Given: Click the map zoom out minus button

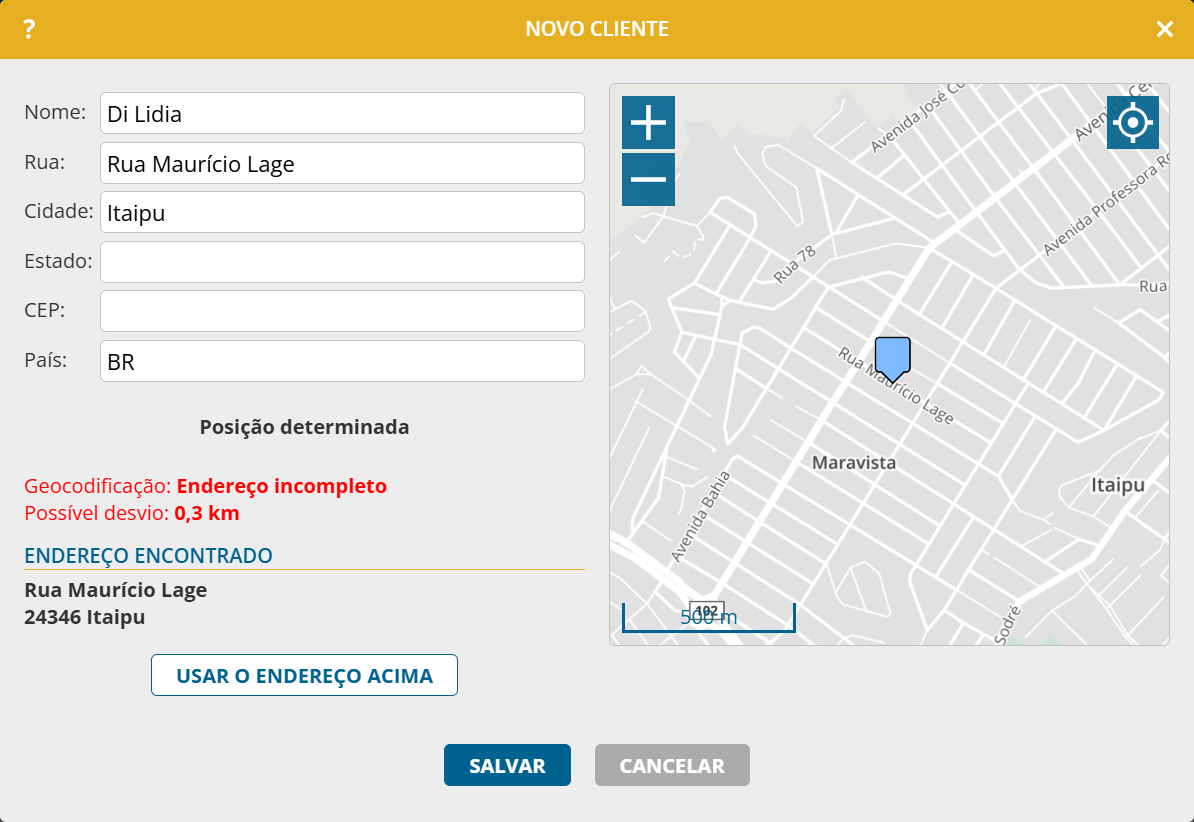Looking at the screenshot, I should tap(648, 180).
